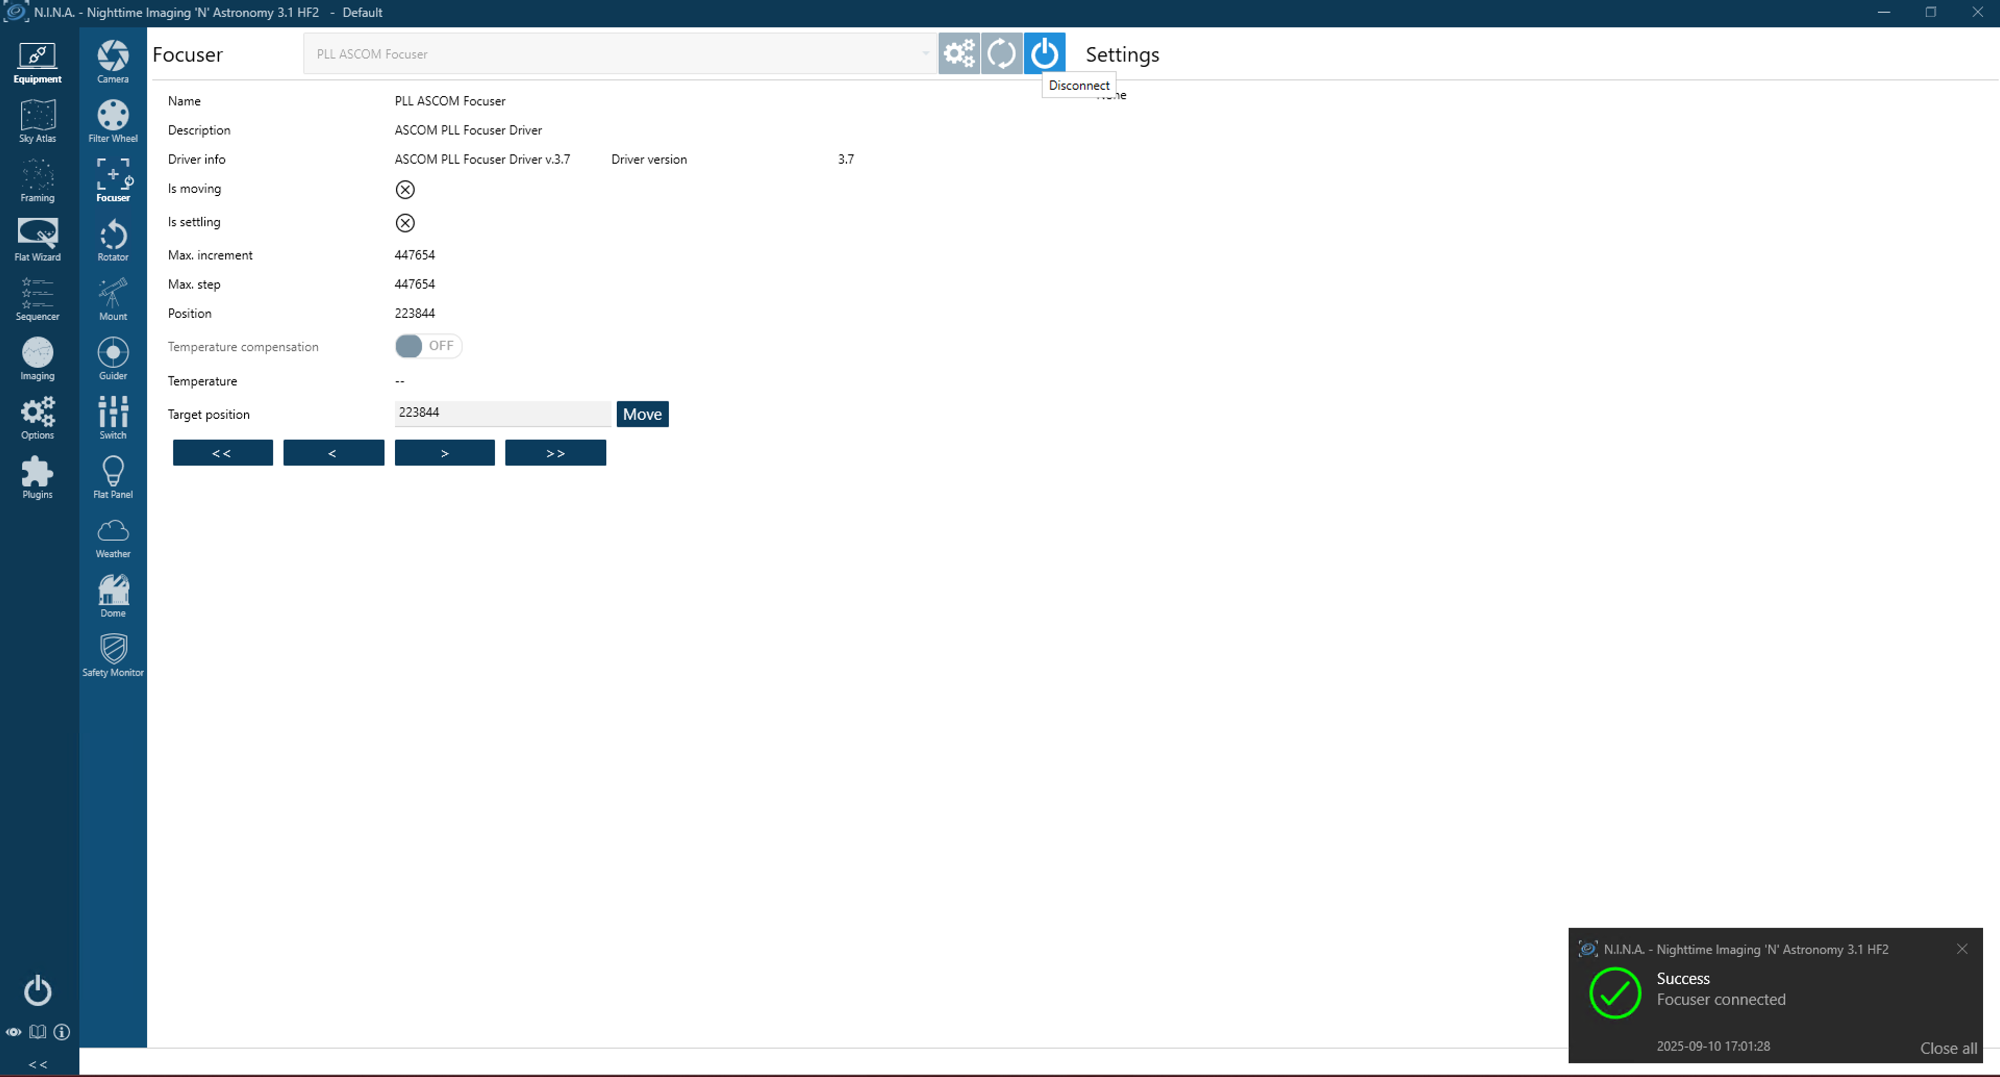Click the large step outward >> button
The width and height of the screenshot is (2000, 1077).
(x=555, y=453)
